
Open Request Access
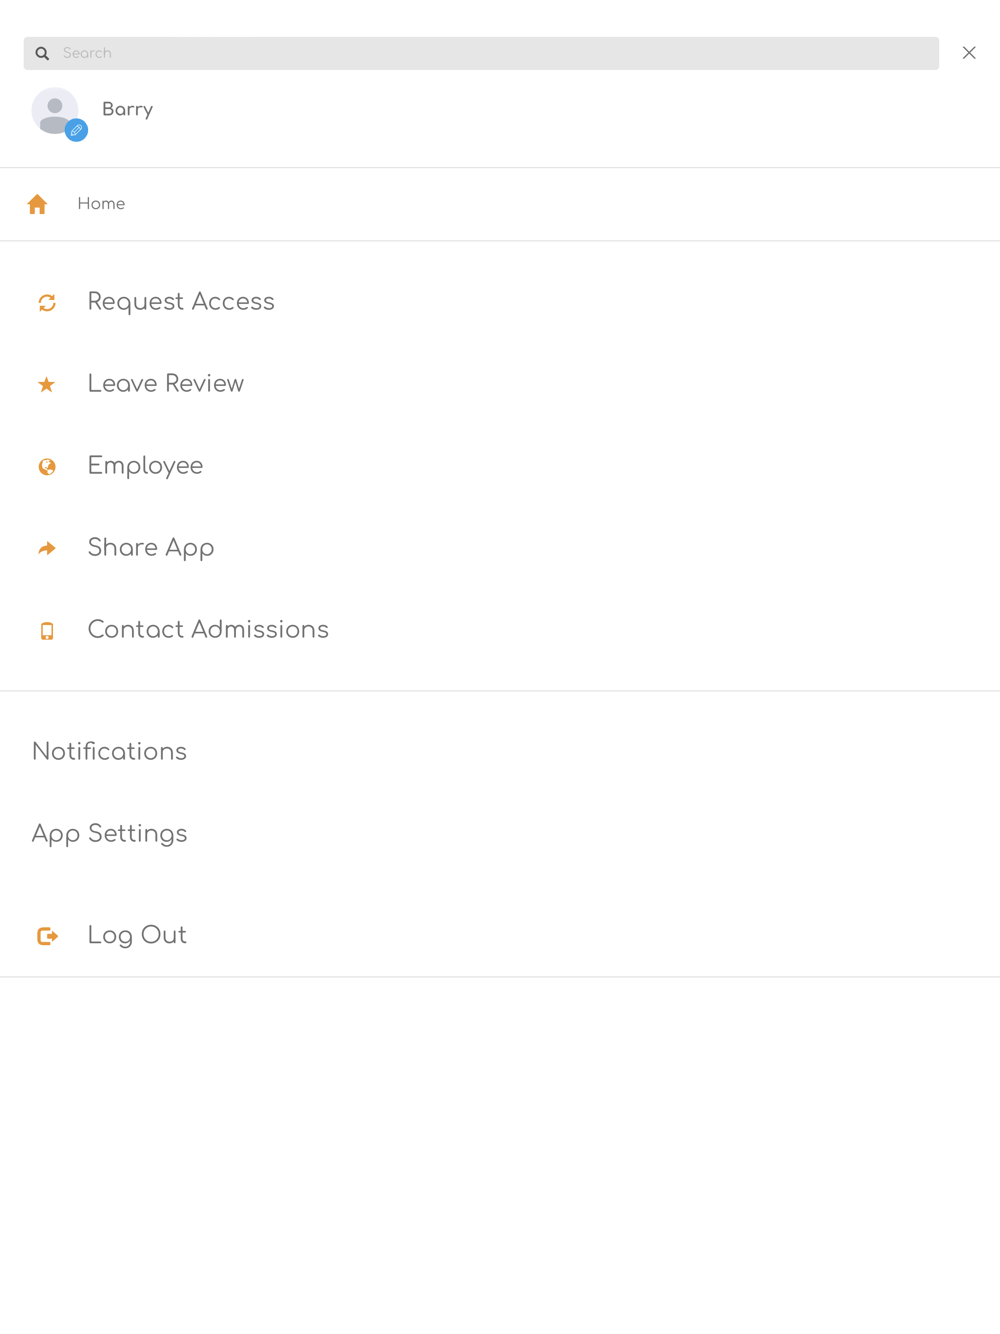[181, 302]
